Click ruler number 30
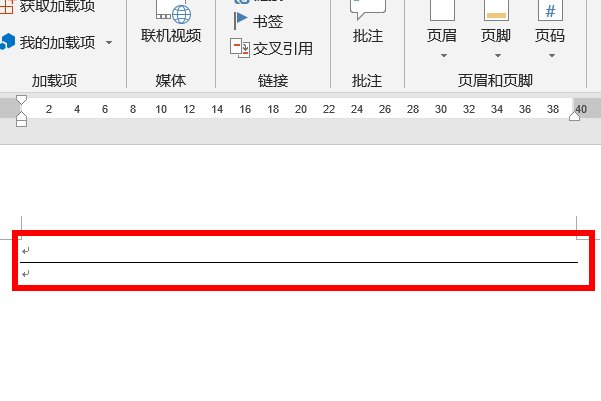This screenshot has width=601, height=401. (441, 109)
